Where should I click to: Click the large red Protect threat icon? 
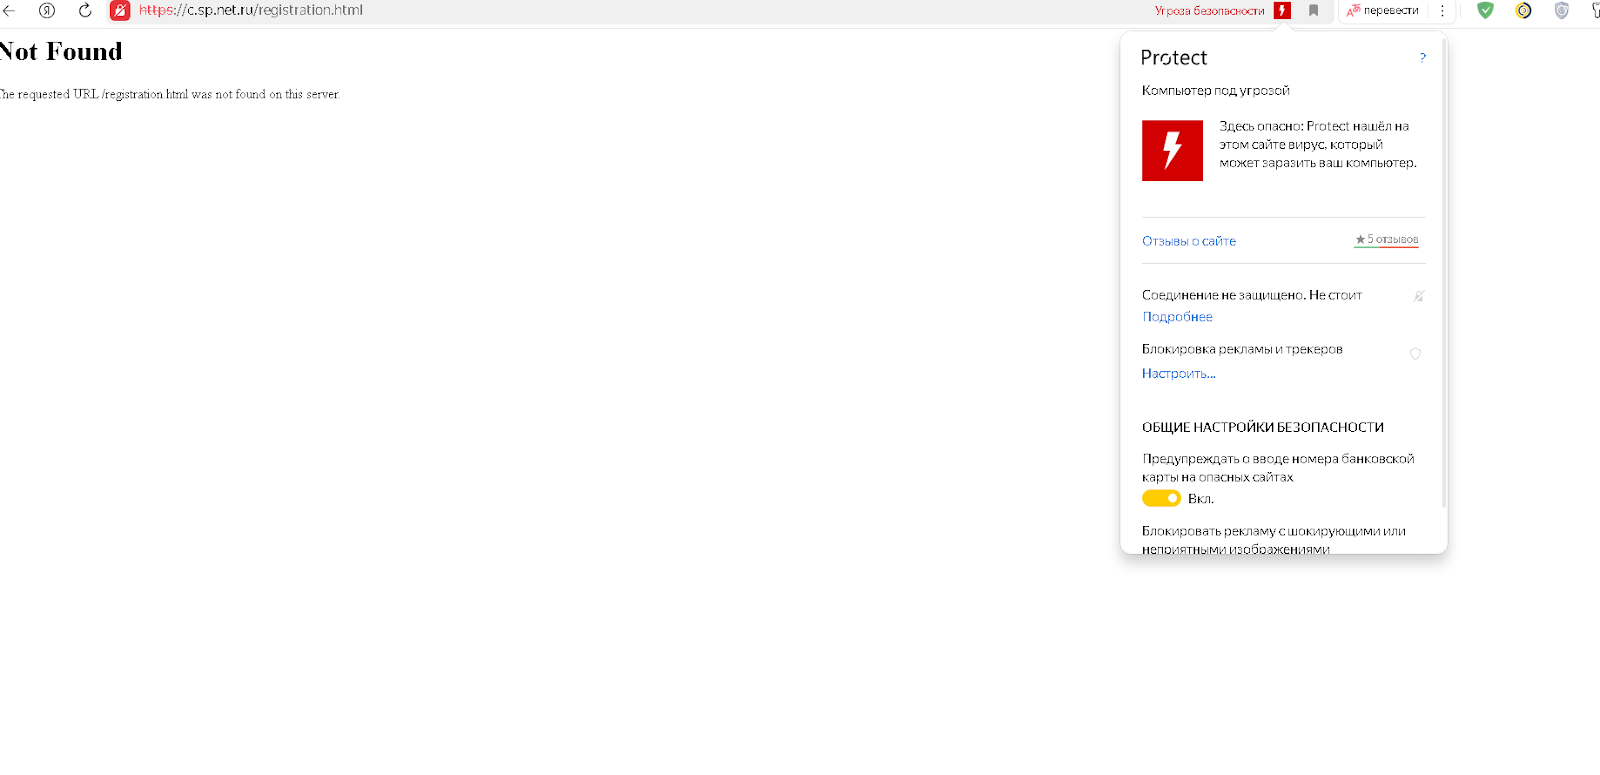tap(1172, 150)
